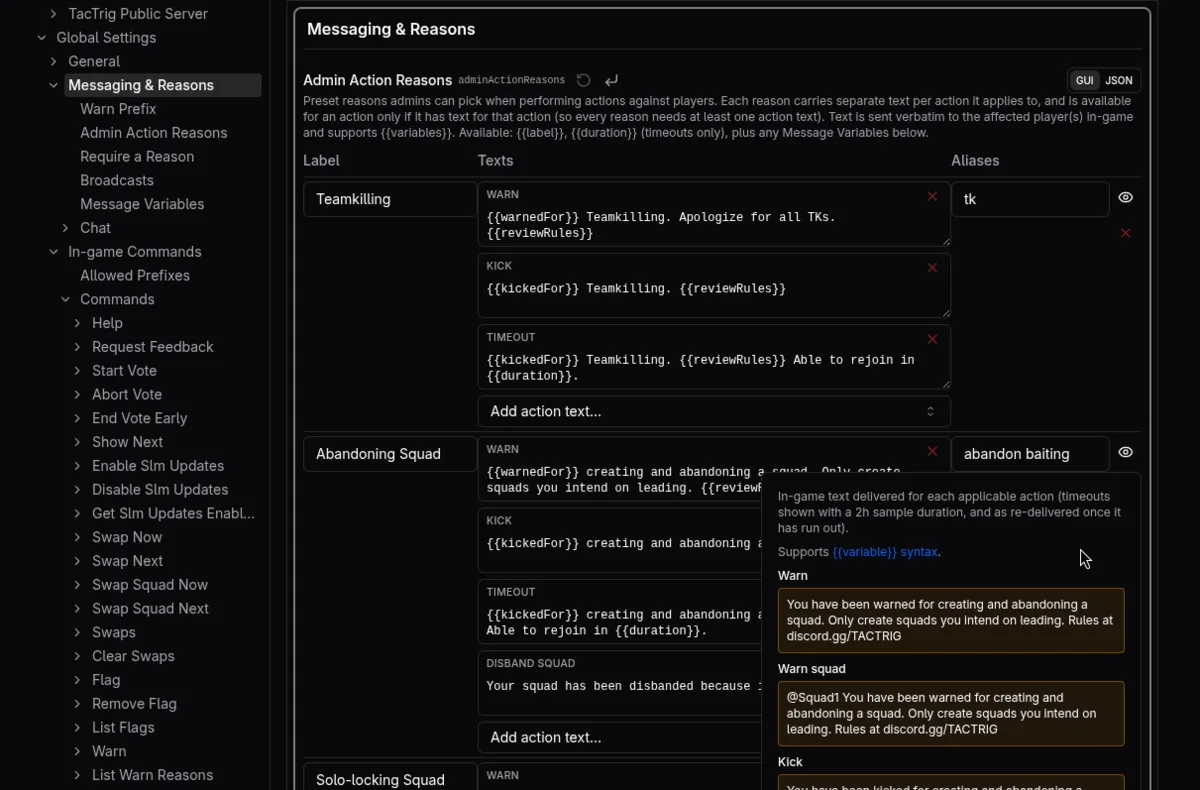Select Enable Slm Updates command
Viewport: 1200px width, 790px height.
click(158, 466)
